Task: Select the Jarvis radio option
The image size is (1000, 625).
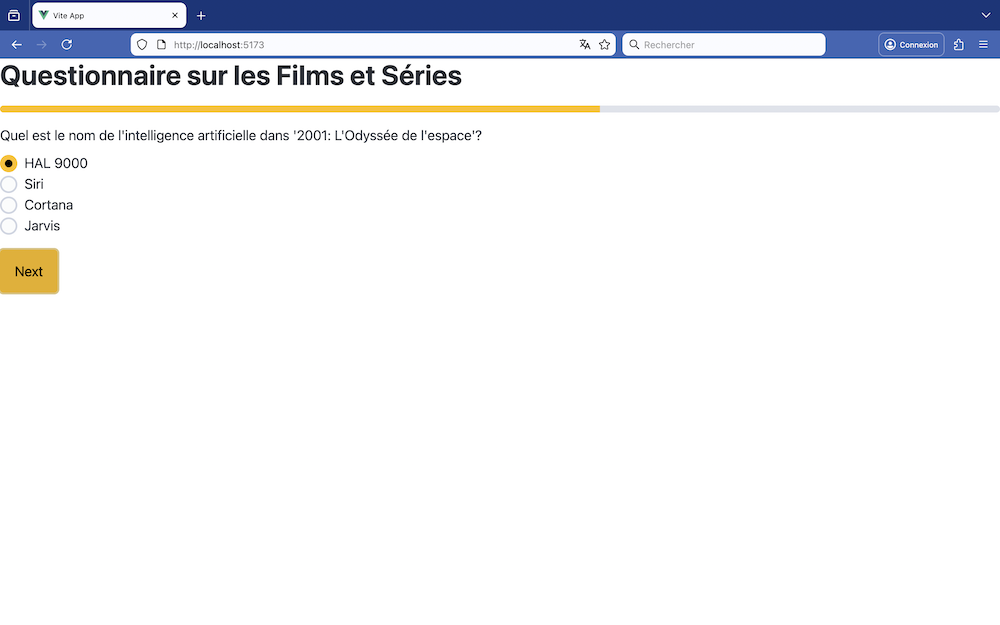Action: (9, 226)
